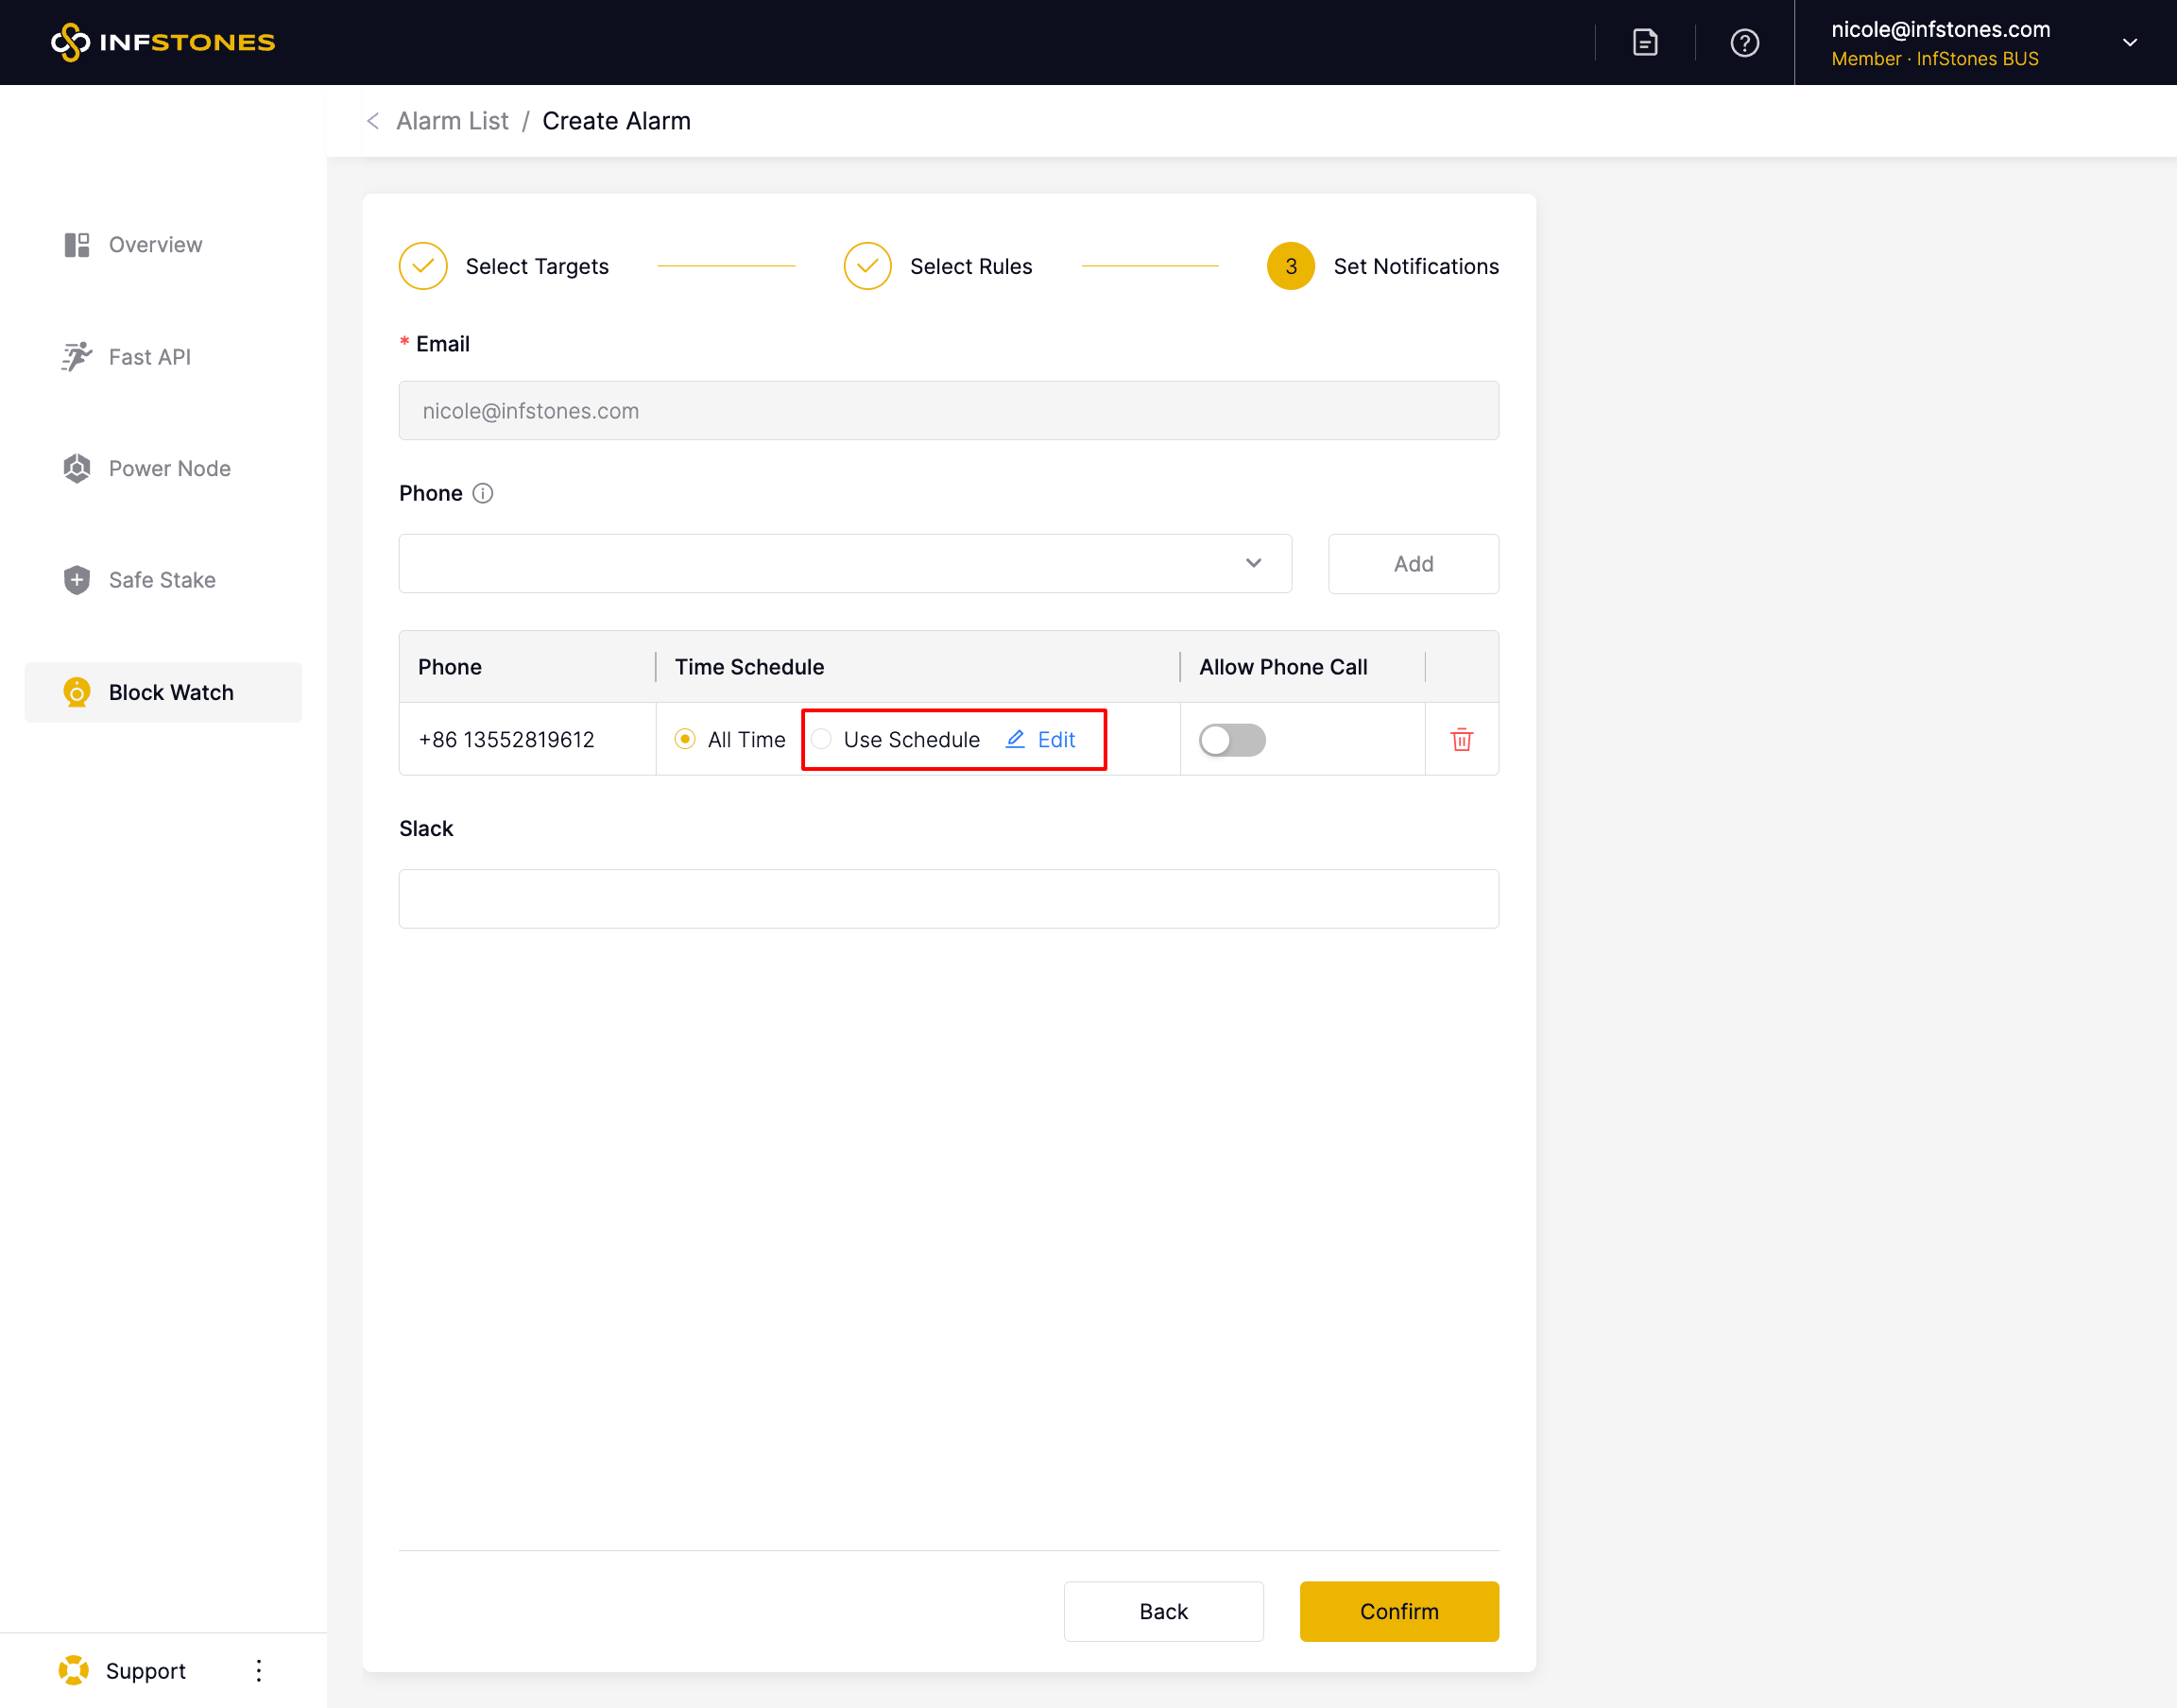This screenshot has height=1708, width=2177.
Task: Click the InfStones logo
Action: click(x=163, y=42)
